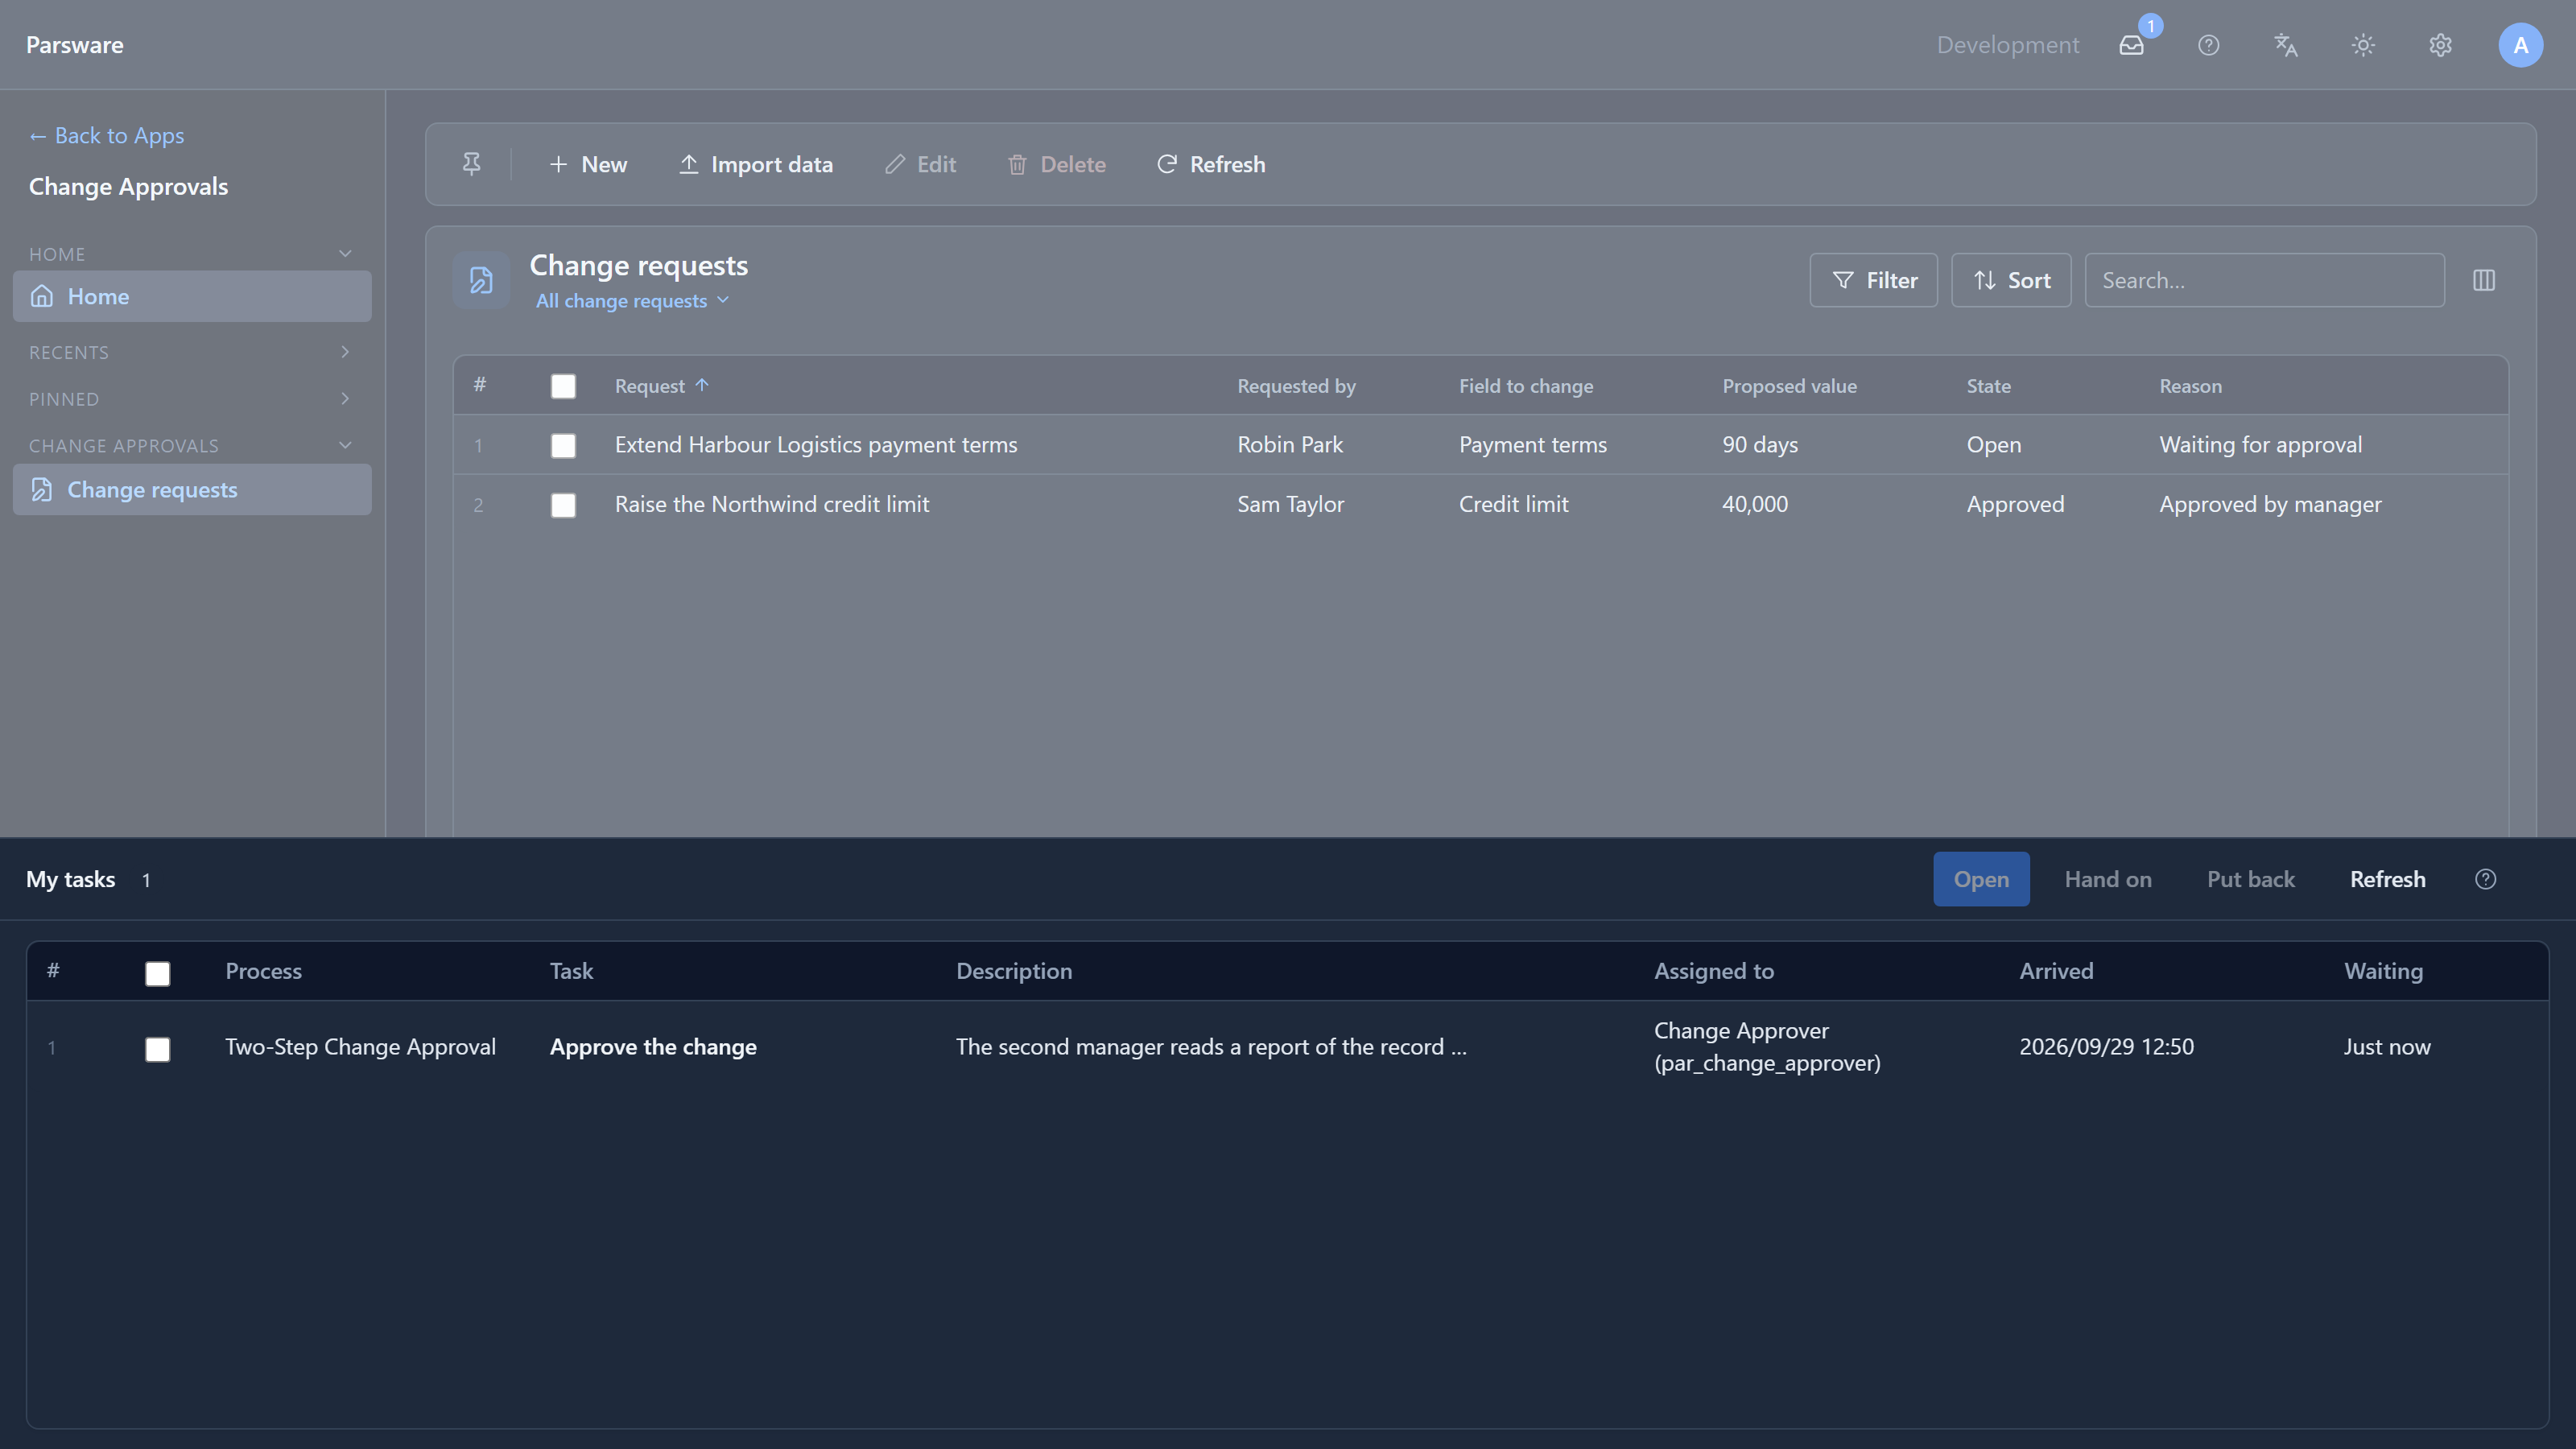Select Home in the sidebar
Screen dimensions: 2576x1449
[192, 296]
